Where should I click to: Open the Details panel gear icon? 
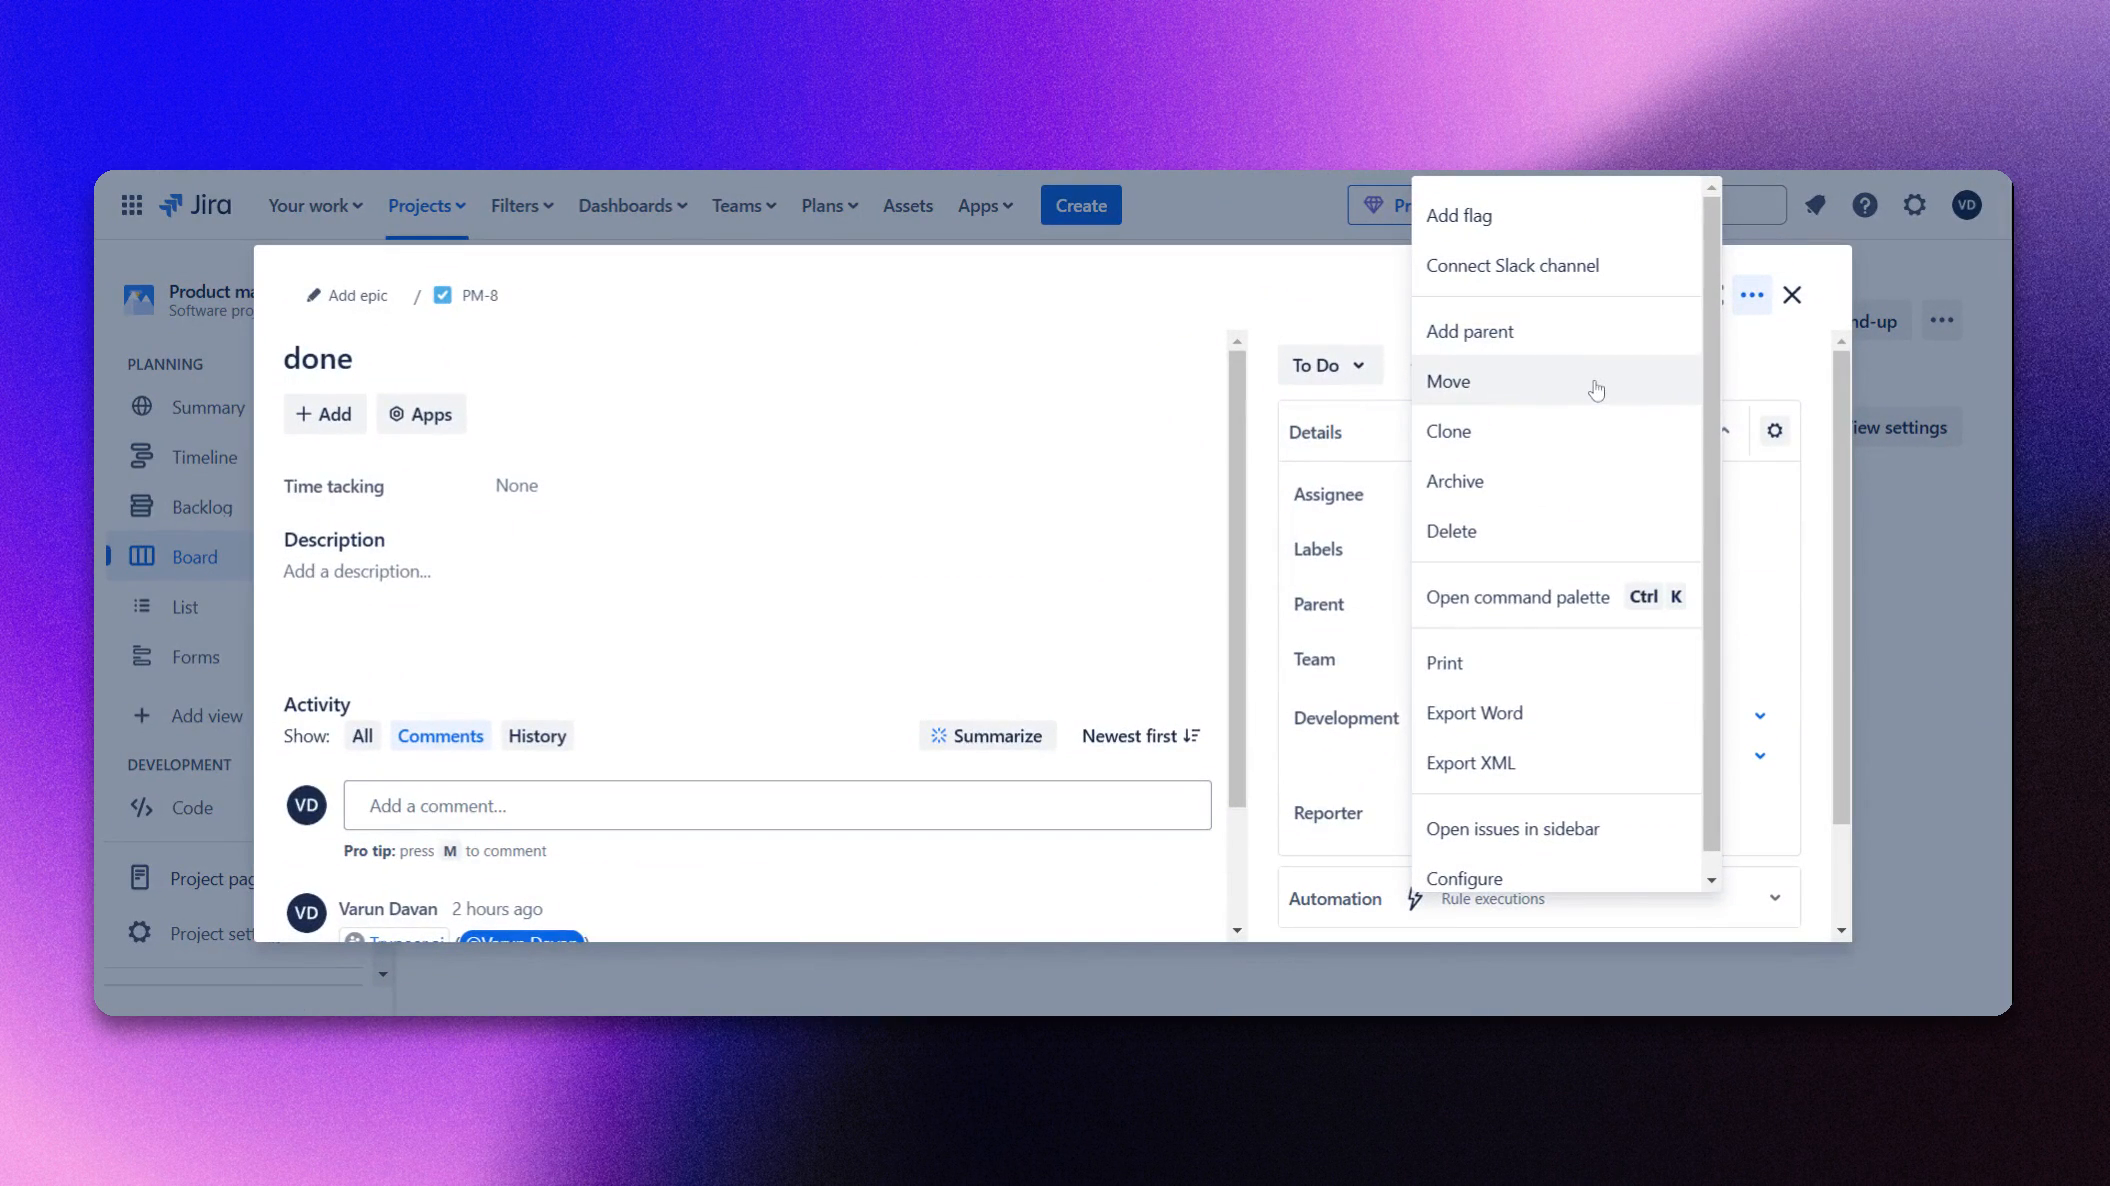(x=1775, y=430)
